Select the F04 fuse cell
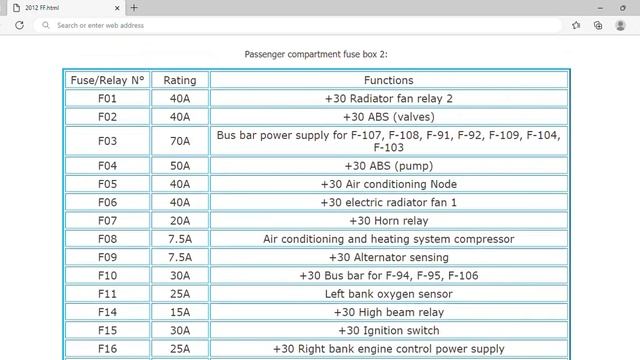This screenshot has width=640, height=360. [x=107, y=166]
